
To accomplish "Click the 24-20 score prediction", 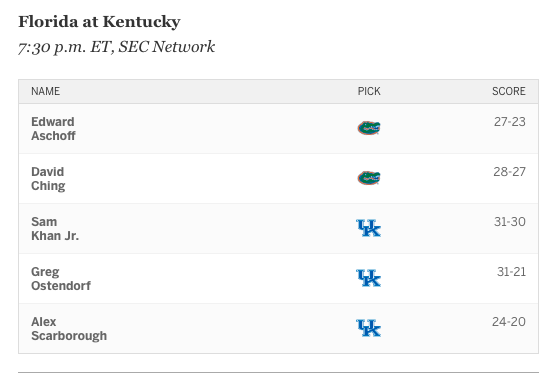I will tap(508, 322).
